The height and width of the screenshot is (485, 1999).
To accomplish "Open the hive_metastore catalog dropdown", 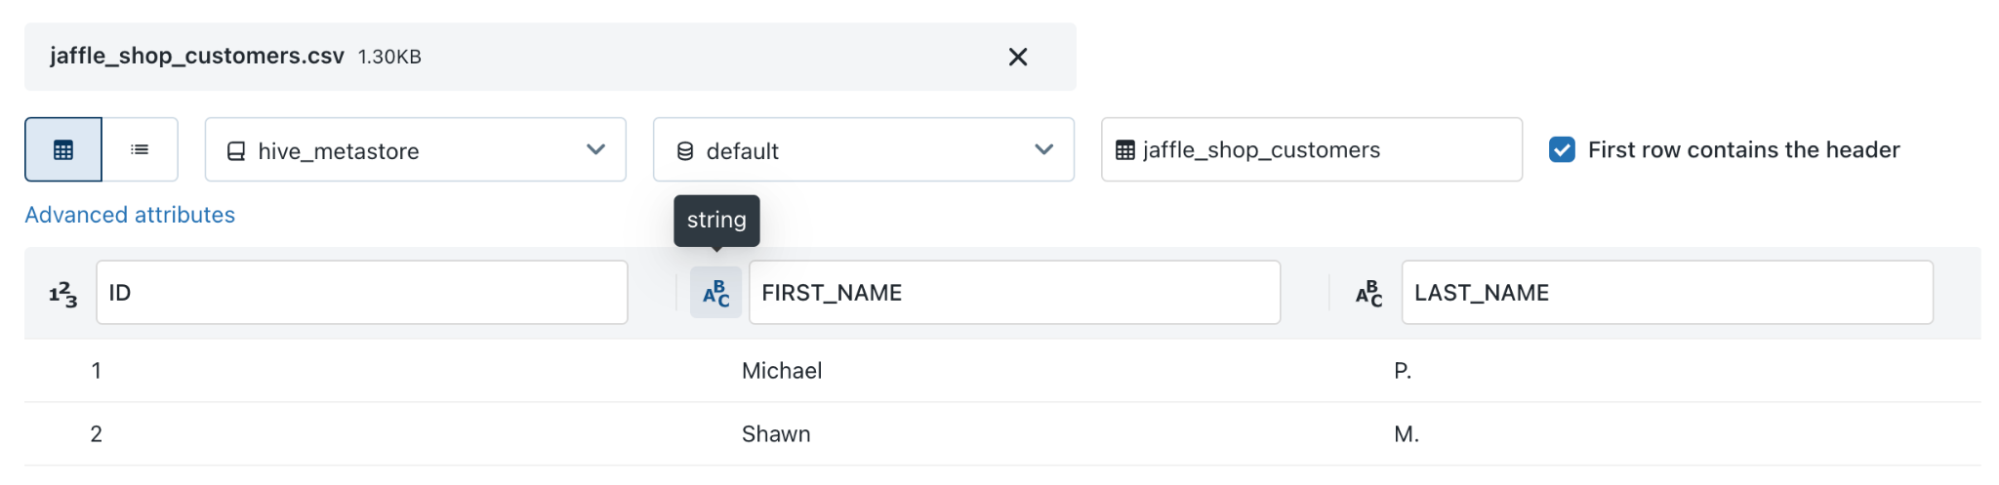I will 415,150.
